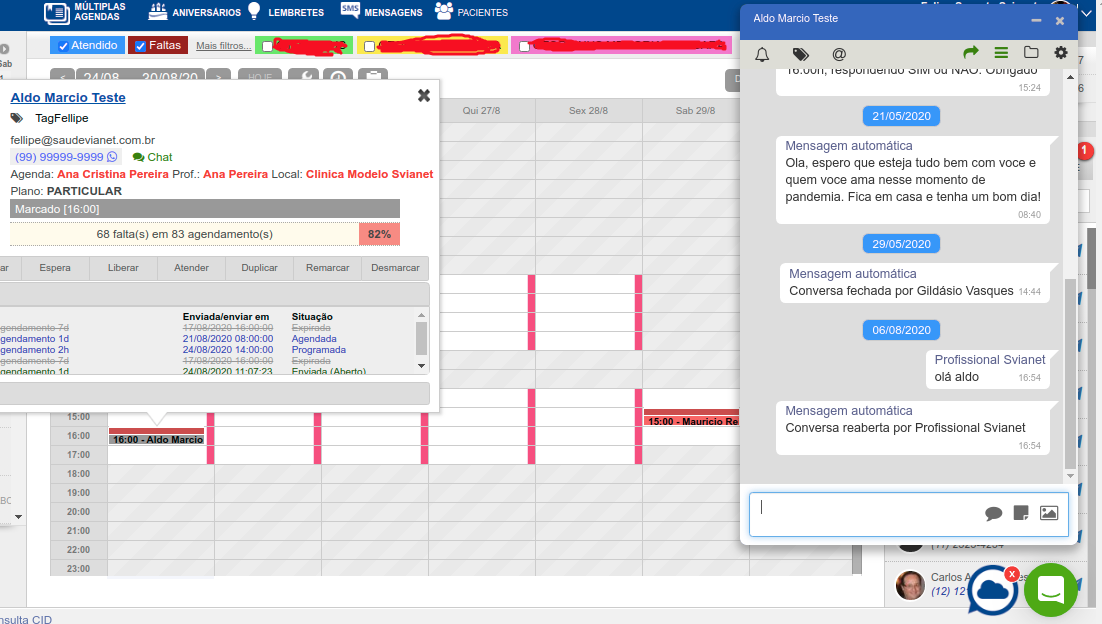This screenshot has width=1102, height=624.
Task: Open the green list menu icon
Action: [x=1001, y=52]
